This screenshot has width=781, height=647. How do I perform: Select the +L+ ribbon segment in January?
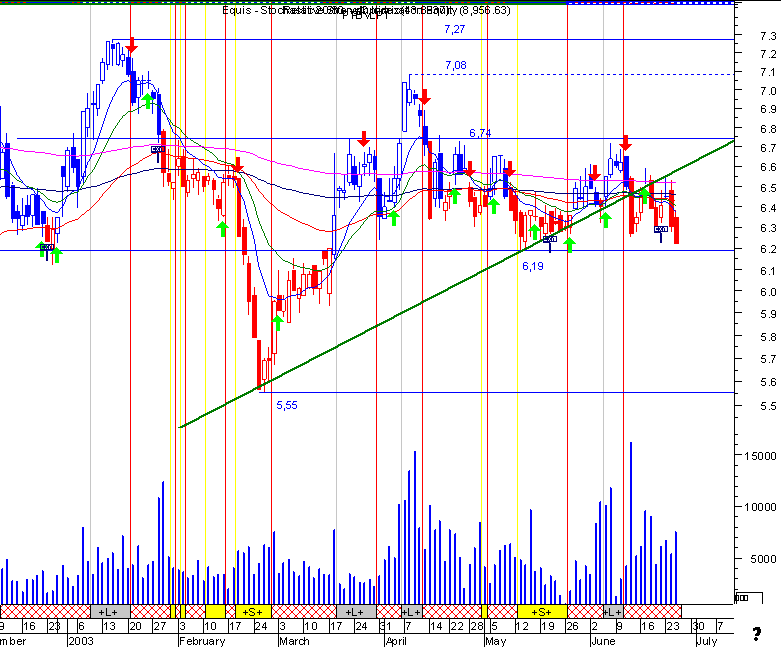click(x=111, y=612)
